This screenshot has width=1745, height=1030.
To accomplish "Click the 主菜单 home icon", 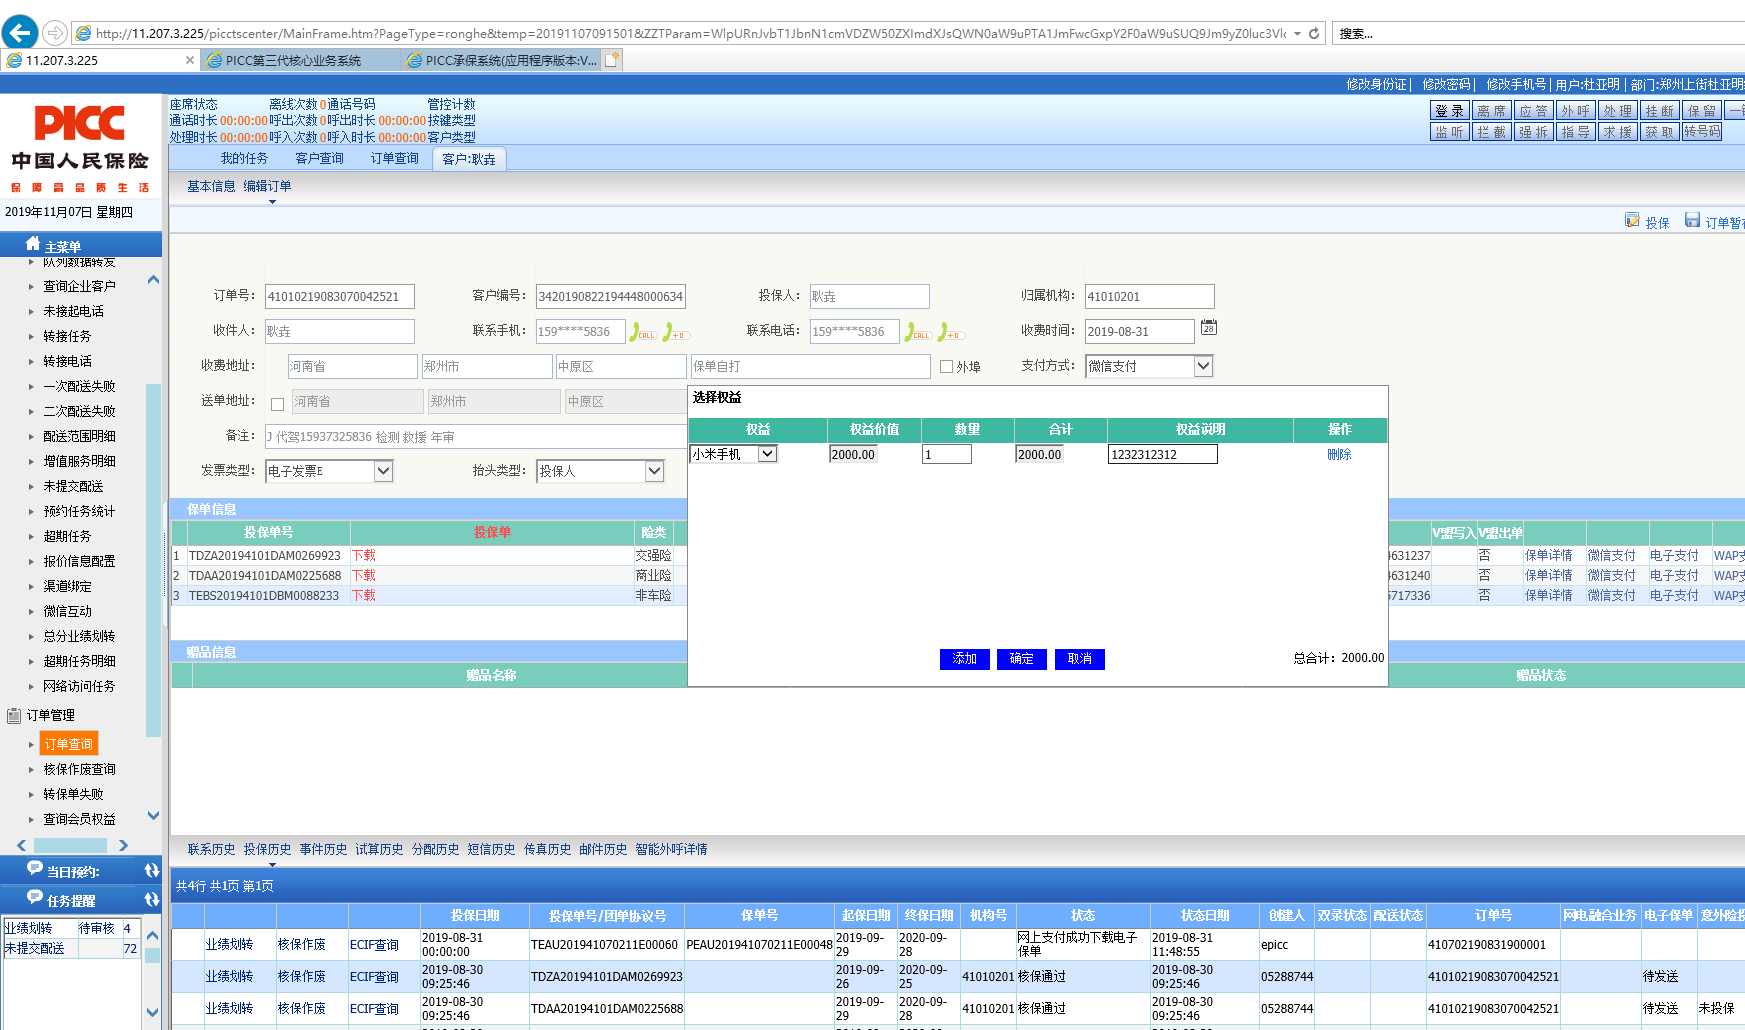I will pos(33,244).
